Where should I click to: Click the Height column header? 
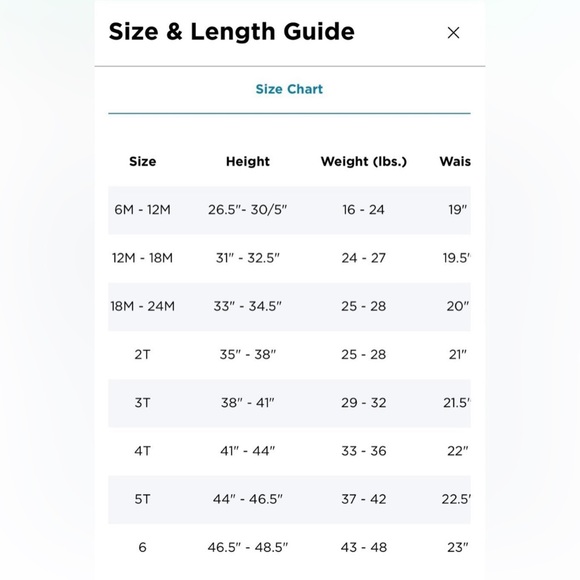248,161
